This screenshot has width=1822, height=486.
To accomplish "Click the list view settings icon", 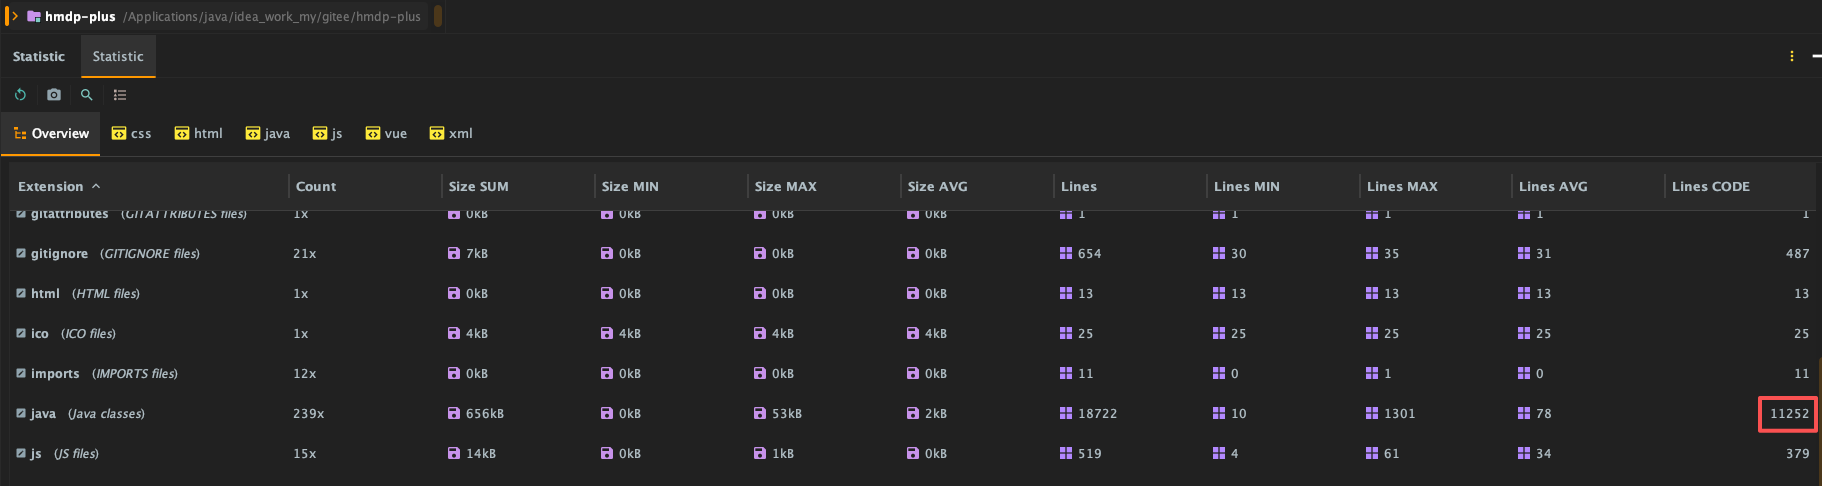I will 120,95.
